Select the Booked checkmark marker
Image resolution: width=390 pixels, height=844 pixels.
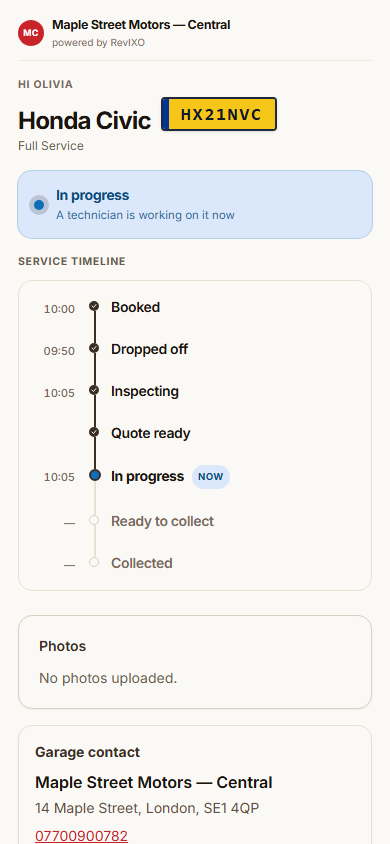coord(94,306)
